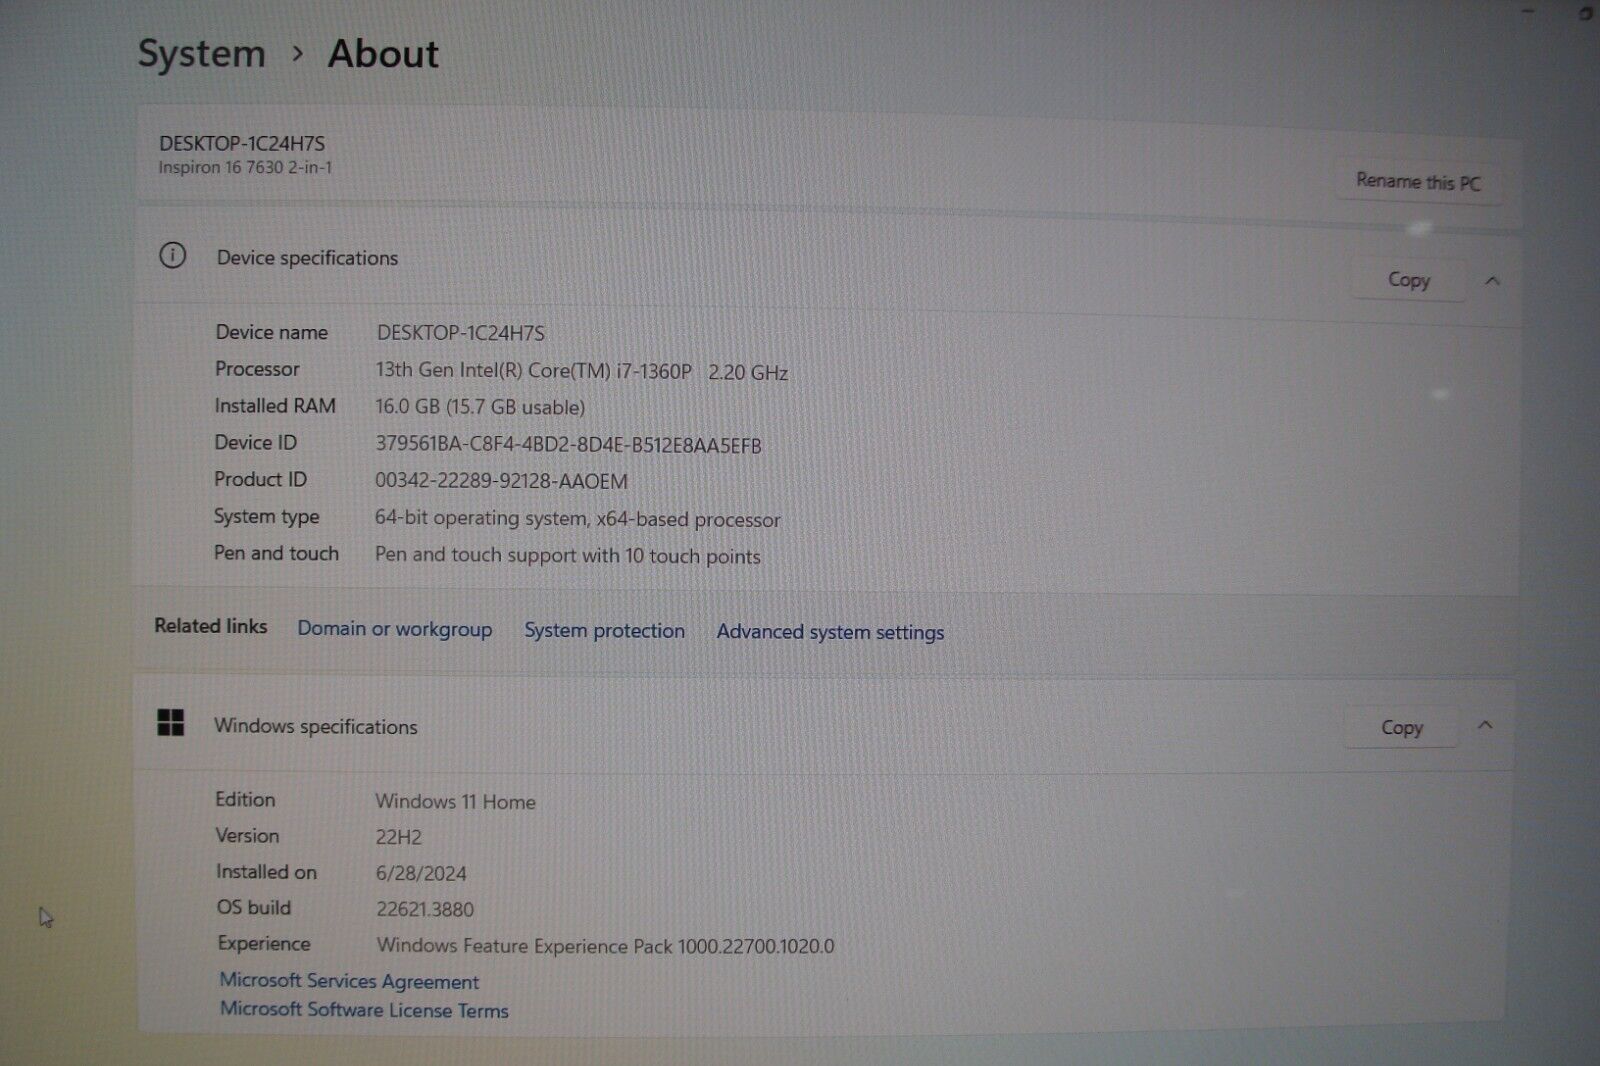1600x1066 pixels.
Task: Click Rename this PC
Action: pyautogui.click(x=1418, y=181)
